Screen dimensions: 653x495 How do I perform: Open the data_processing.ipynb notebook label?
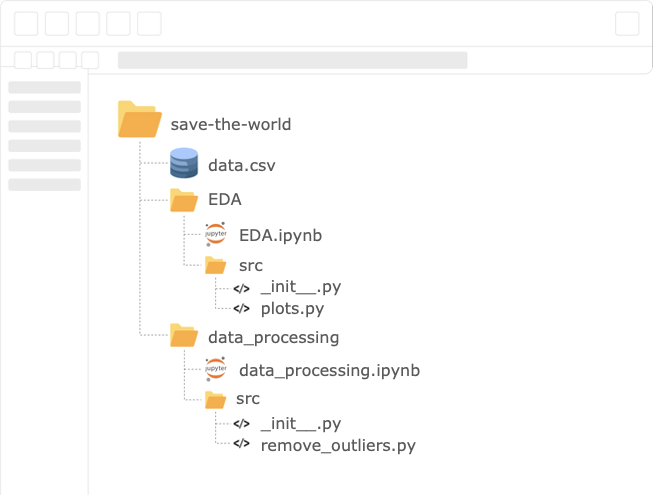329,371
